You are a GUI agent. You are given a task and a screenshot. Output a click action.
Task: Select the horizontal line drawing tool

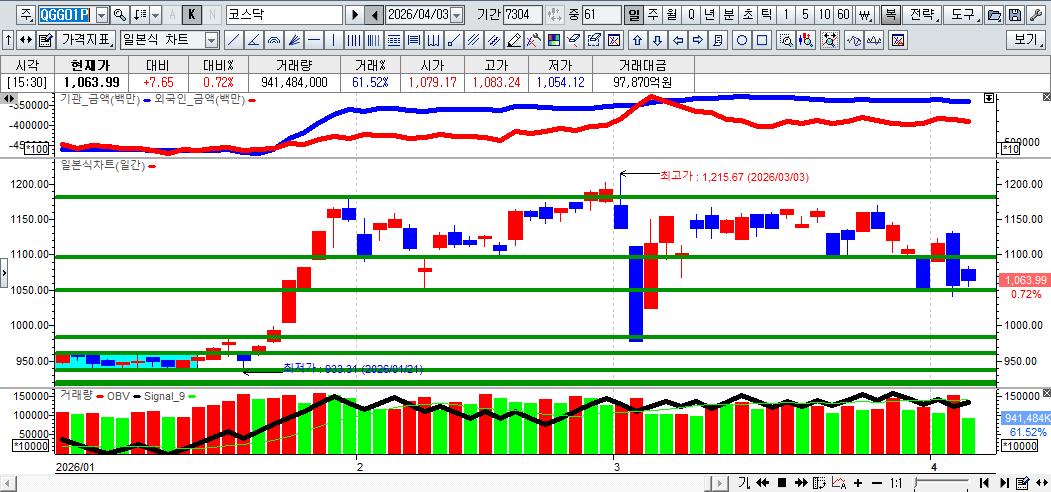(x=314, y=41)
